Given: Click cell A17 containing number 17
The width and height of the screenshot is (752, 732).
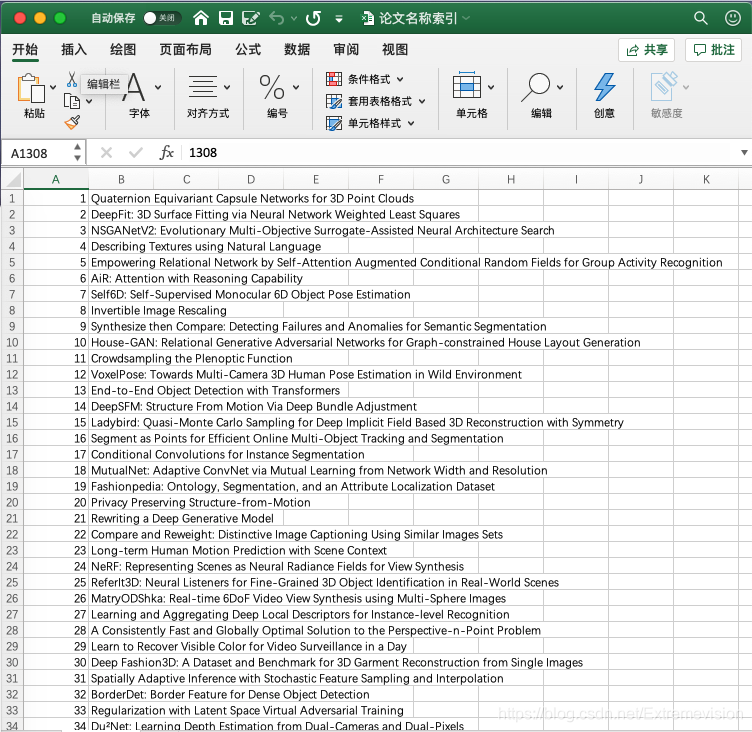Looking at the screenshot, I should point(56,454).
